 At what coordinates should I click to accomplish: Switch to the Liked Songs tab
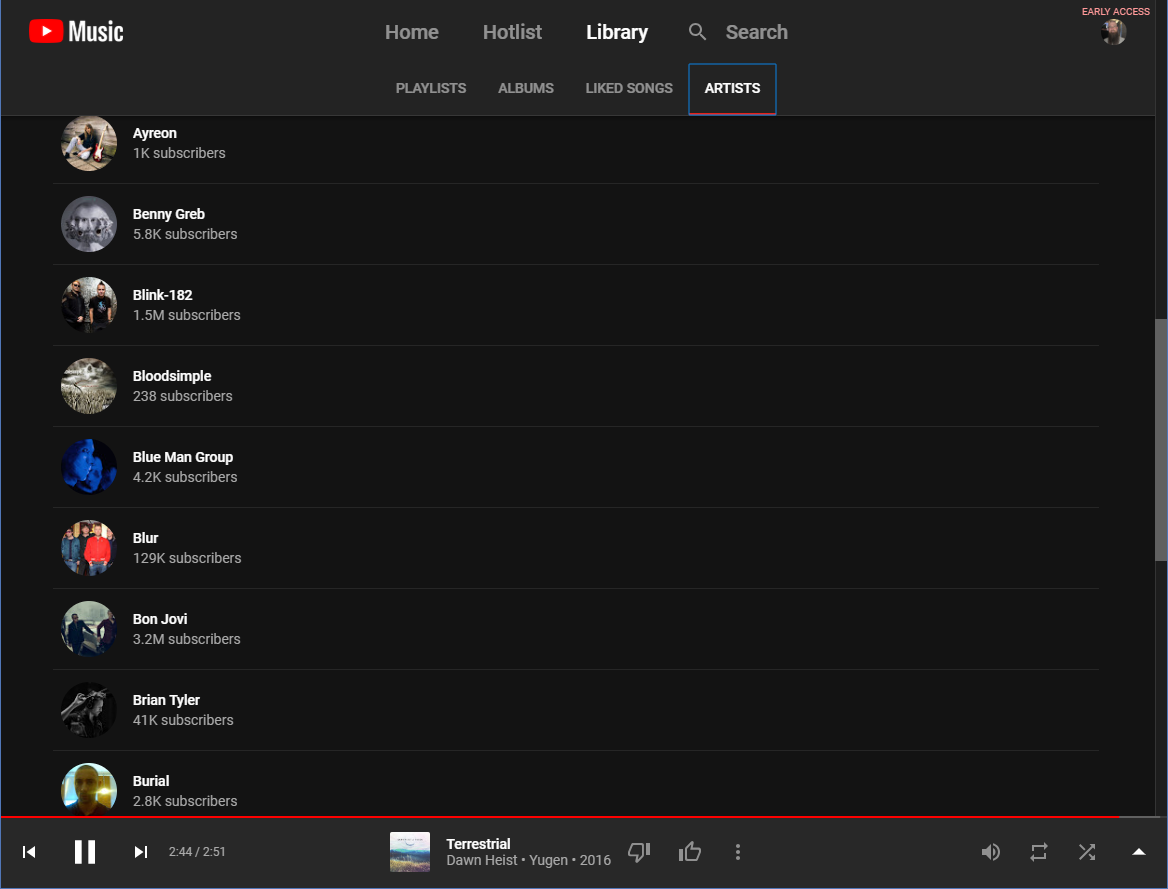pos(629,88)
